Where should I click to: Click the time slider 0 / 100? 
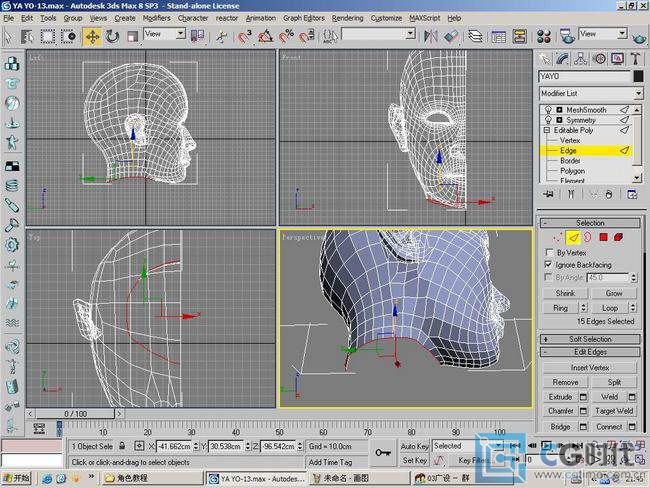75,414
